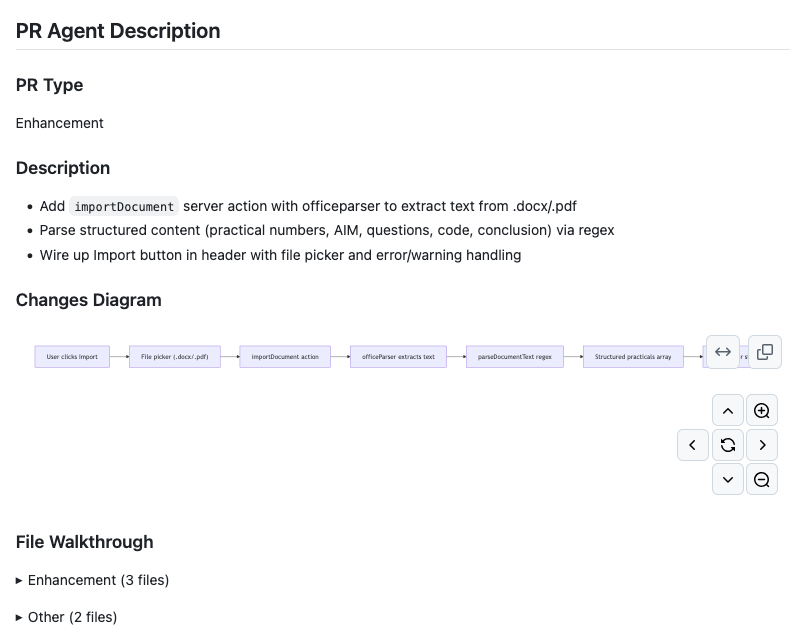Copy the diagram code with copy icon
Viewport: 806px width, 643px height.
click(x=765, y=352)
